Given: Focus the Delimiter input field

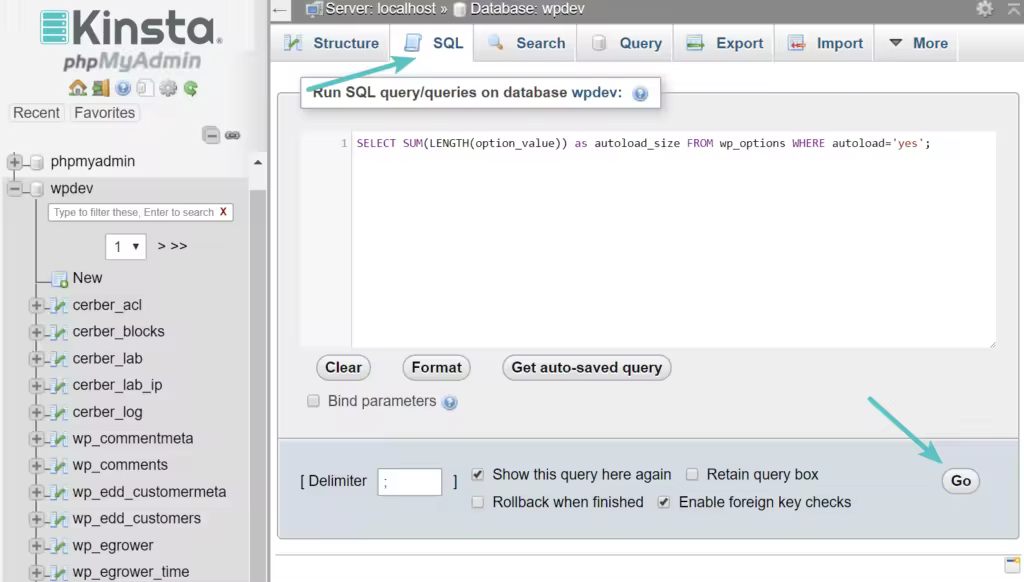Looking at the screenshot, I should tap(409, 482).
